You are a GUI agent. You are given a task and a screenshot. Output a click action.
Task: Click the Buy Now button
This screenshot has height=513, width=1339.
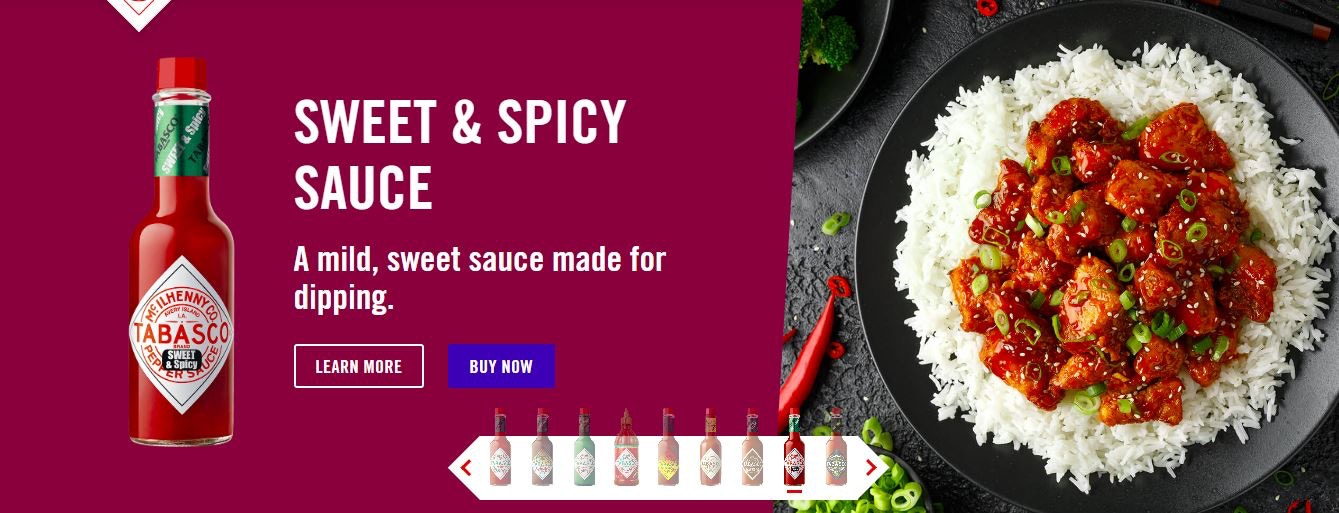click(501, 366)
